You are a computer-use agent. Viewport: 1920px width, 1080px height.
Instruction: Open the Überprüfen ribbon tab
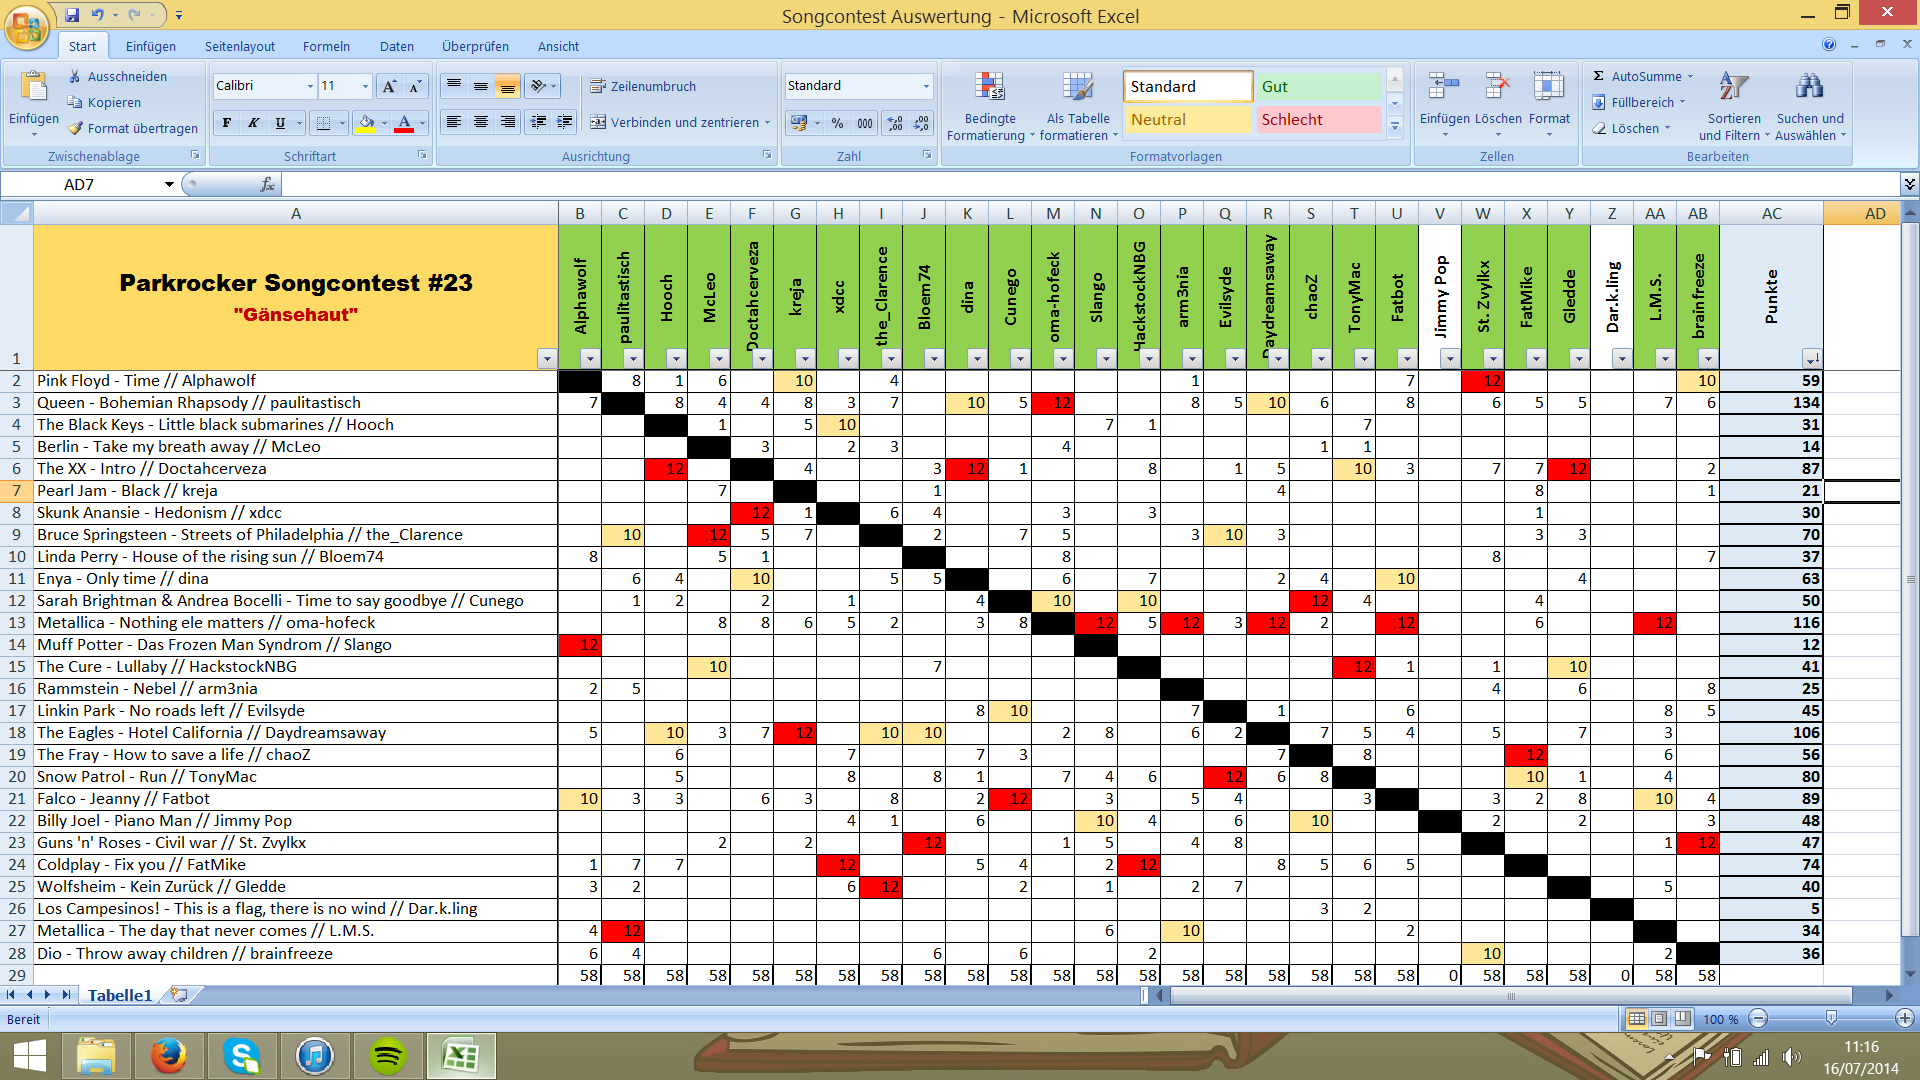point(475,46)
